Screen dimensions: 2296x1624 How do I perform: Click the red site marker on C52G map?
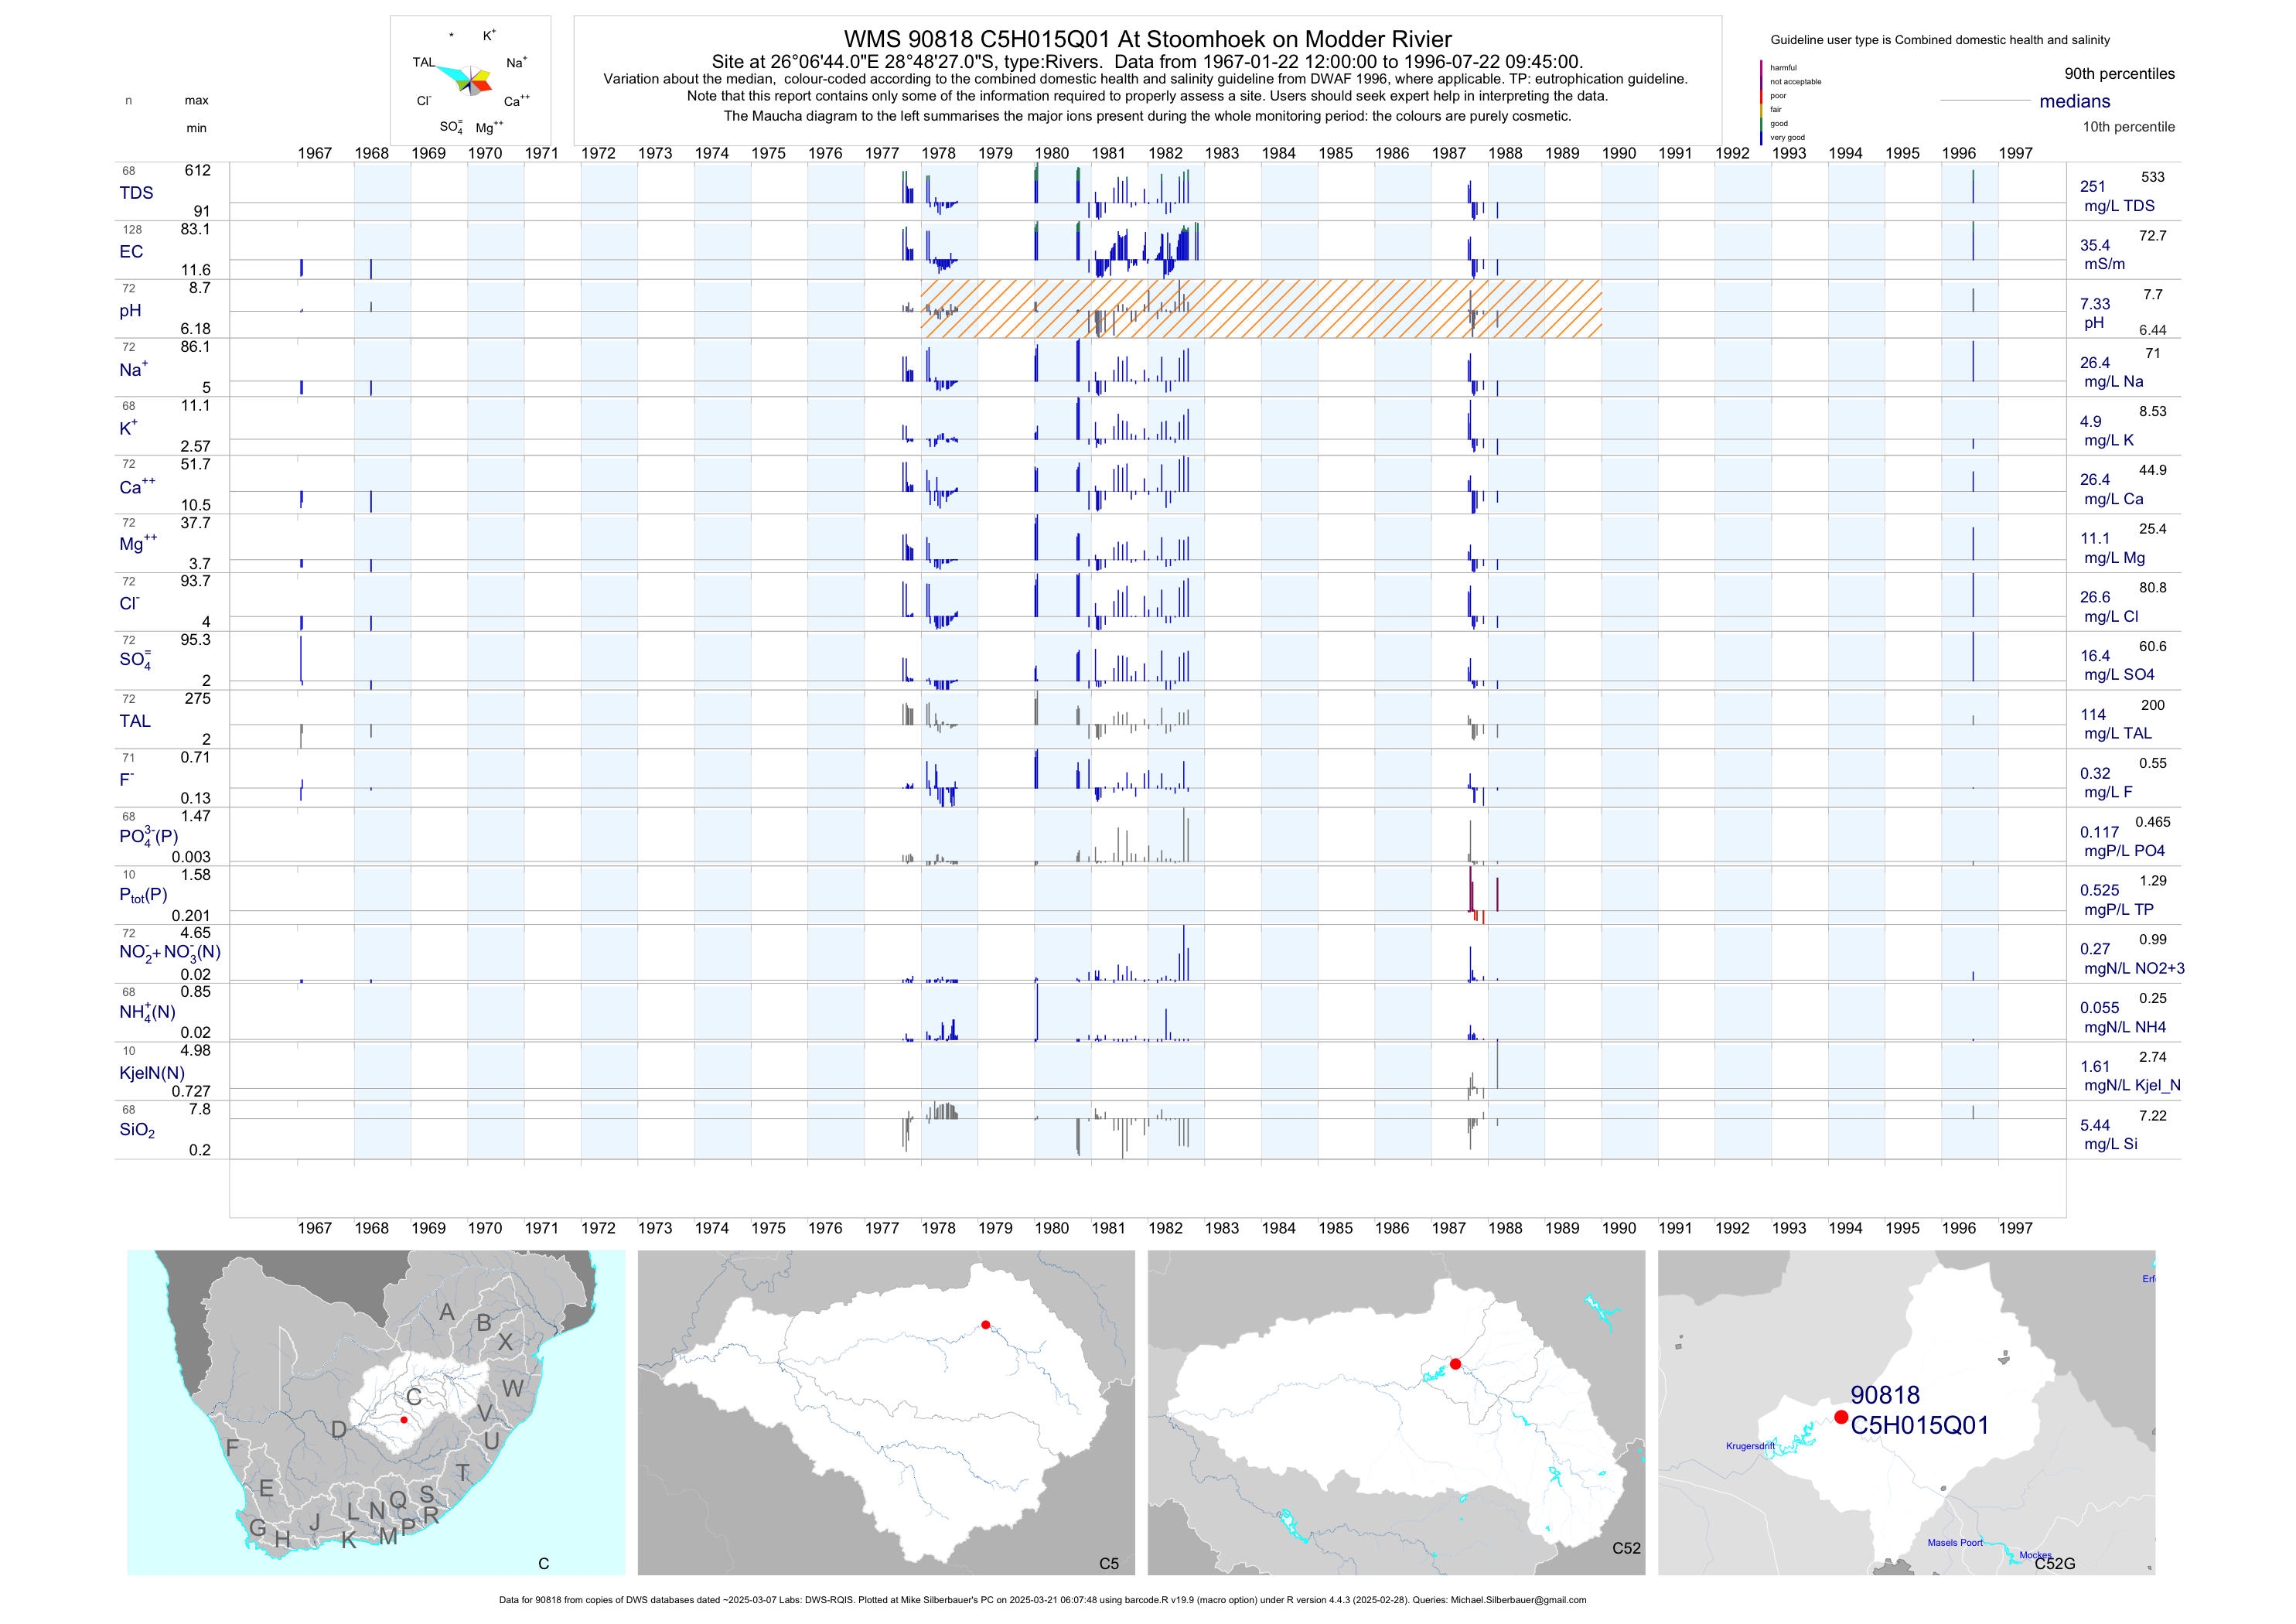(1841, 1417)
